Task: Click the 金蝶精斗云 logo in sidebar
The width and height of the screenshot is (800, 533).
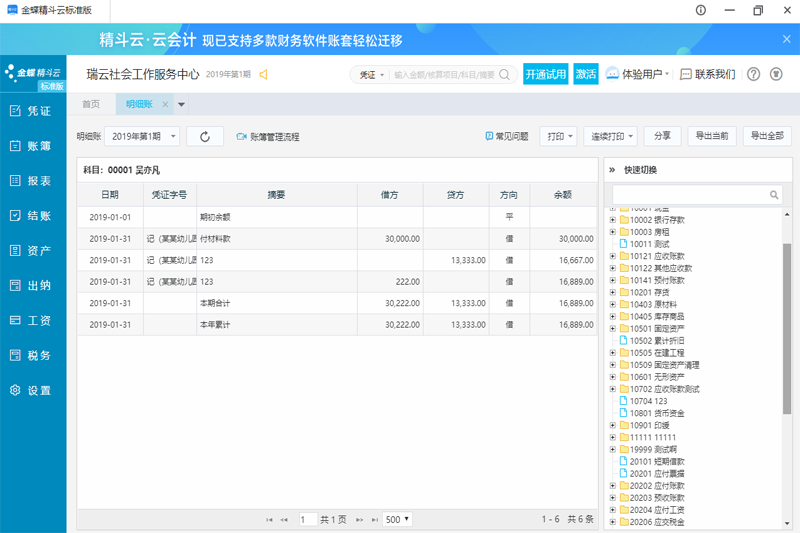Action: [33, 73]
